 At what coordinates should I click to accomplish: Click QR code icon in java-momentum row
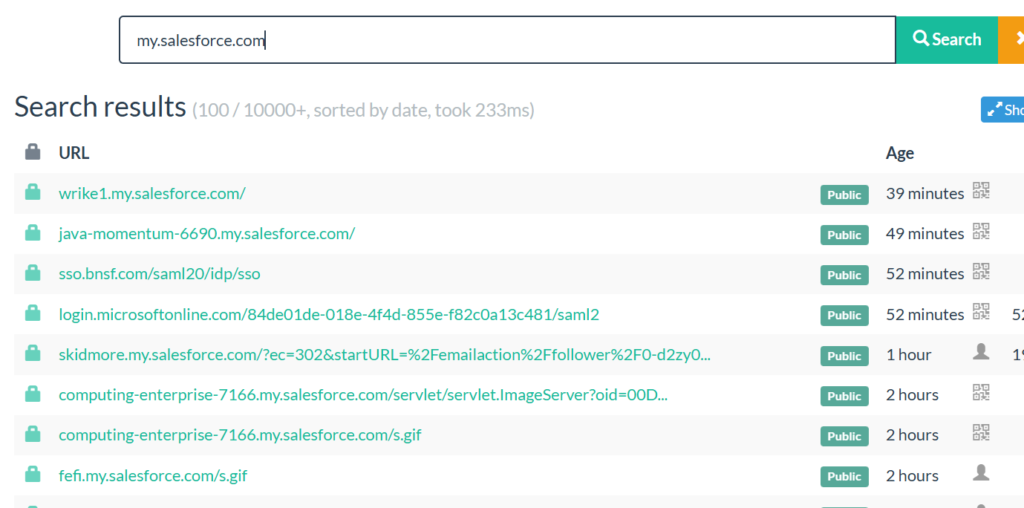click(981, 232)
